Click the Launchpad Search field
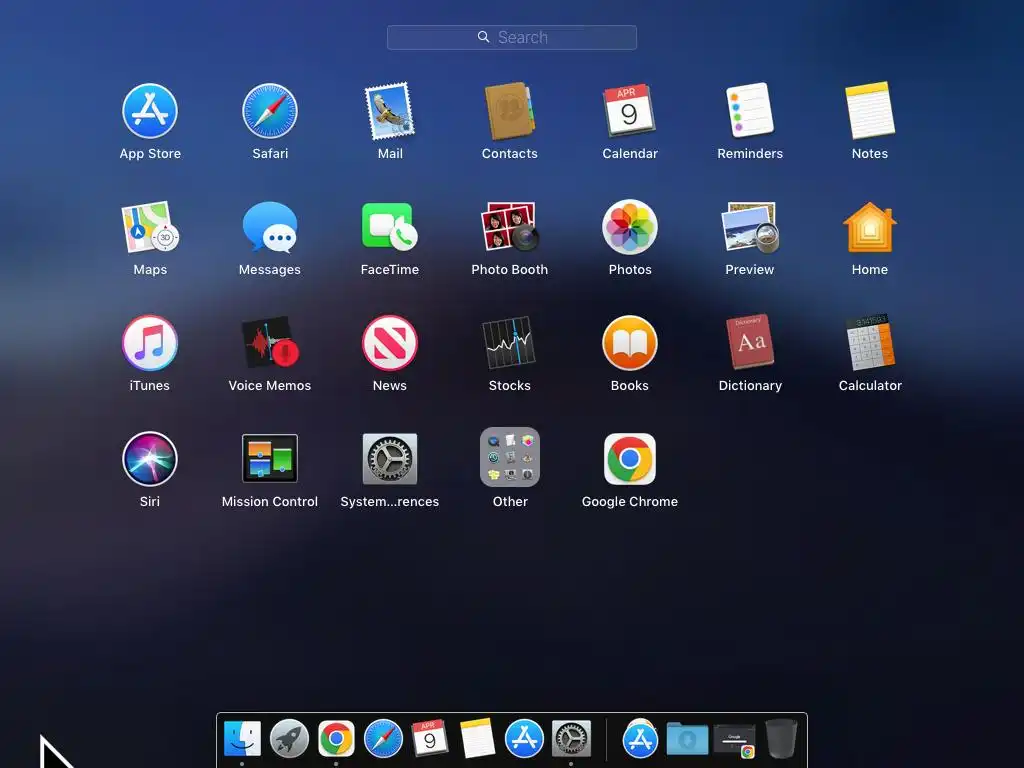 pos(512,37)
